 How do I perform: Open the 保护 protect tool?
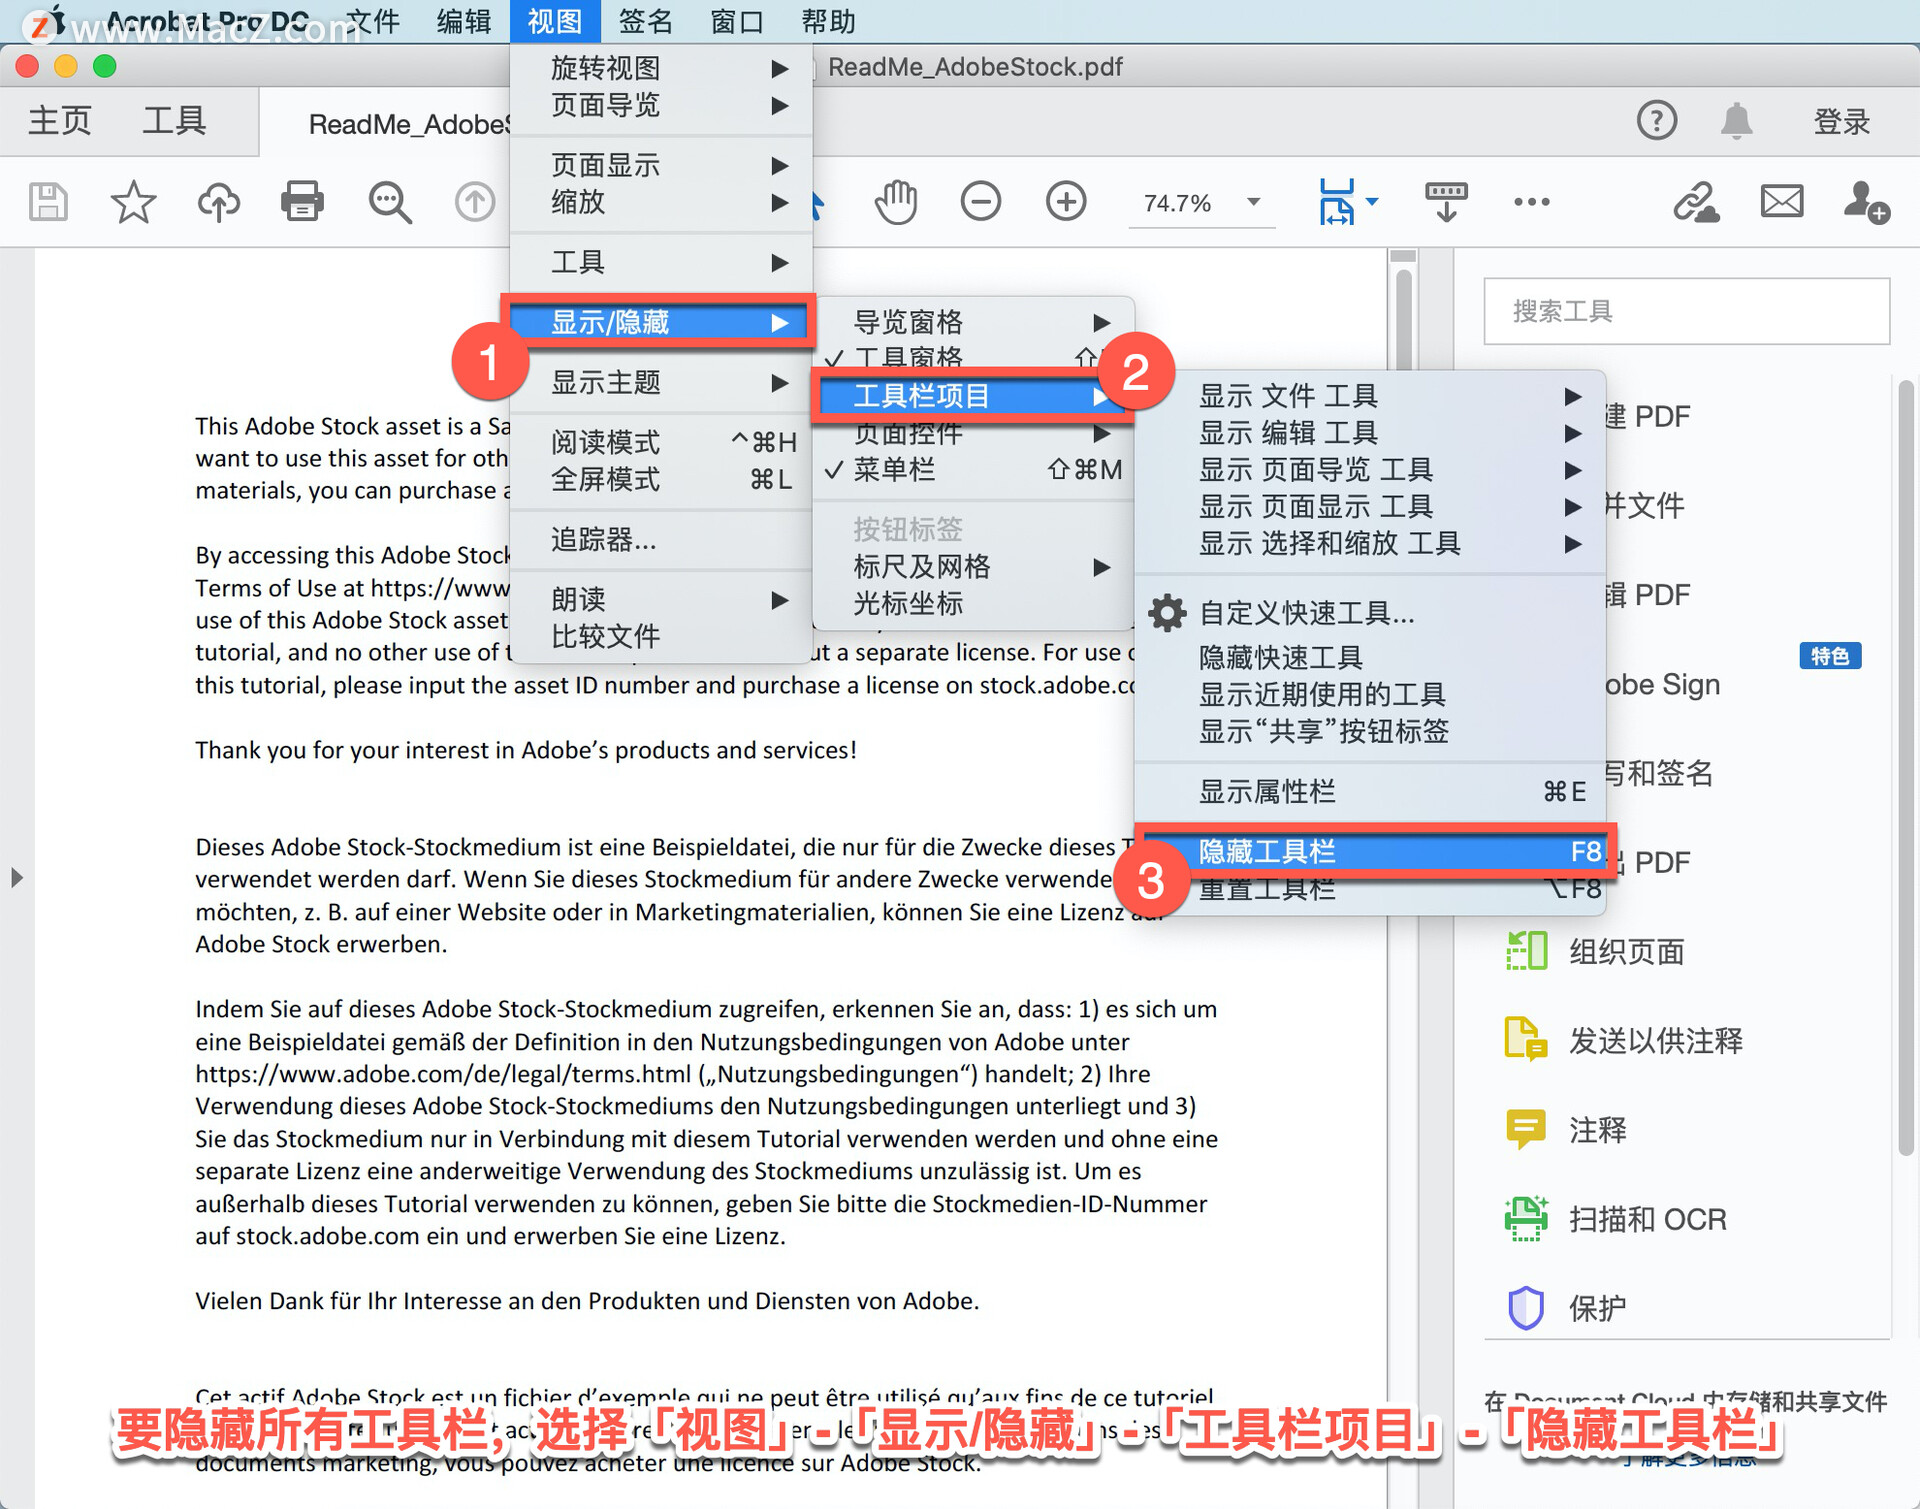(1567, 1308)
